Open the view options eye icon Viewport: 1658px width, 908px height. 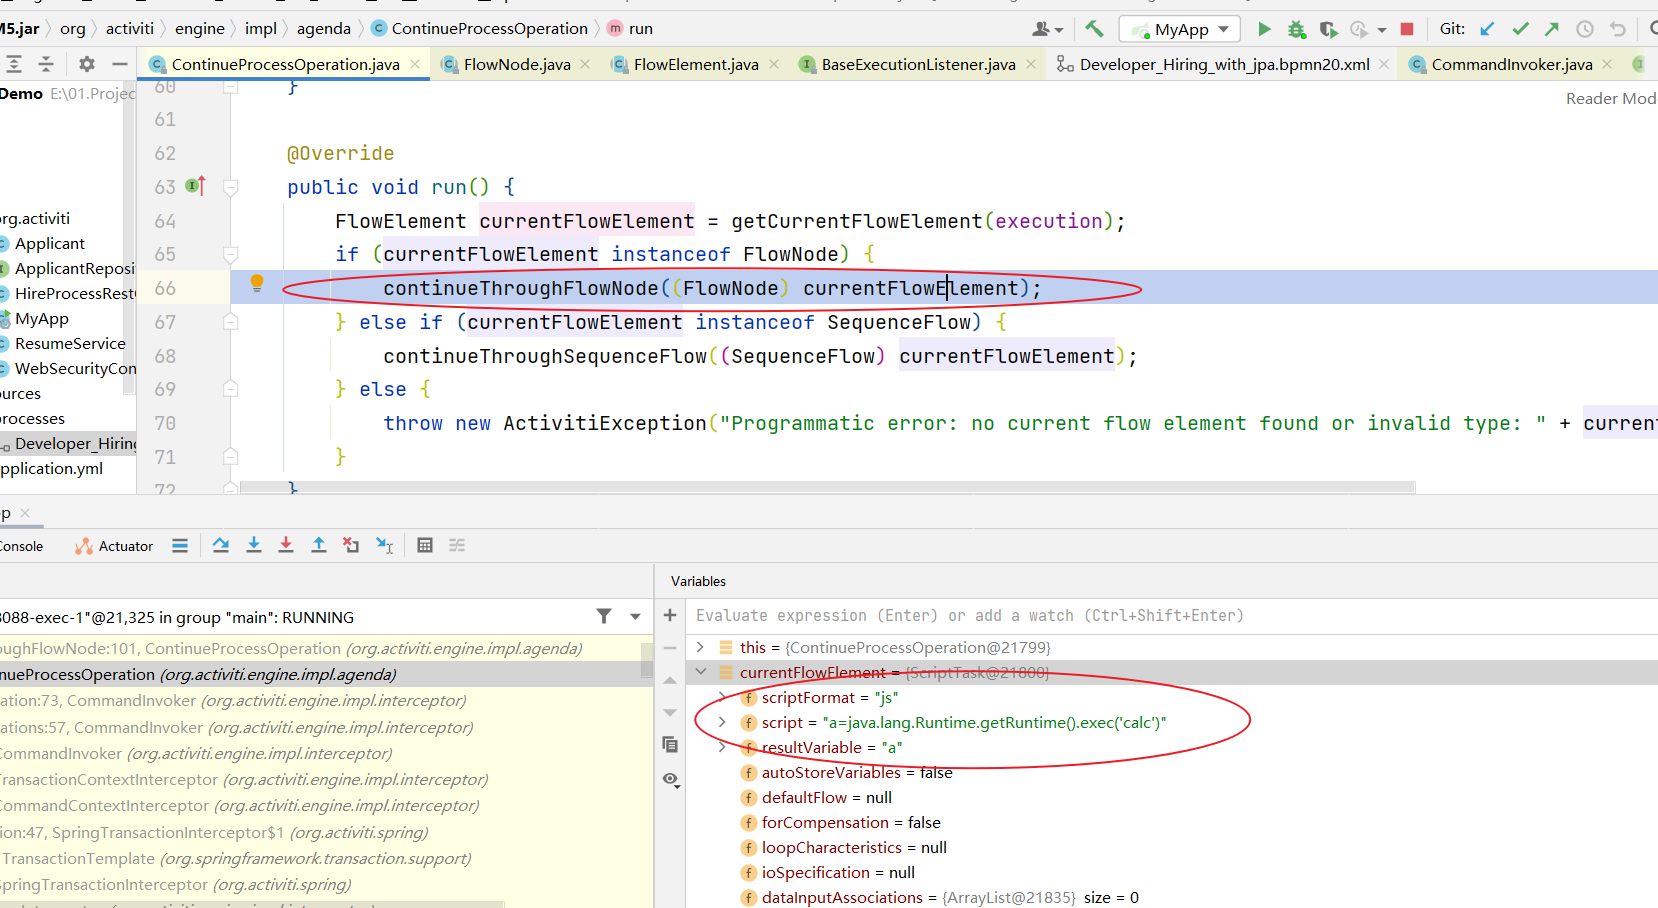(671, 779)
